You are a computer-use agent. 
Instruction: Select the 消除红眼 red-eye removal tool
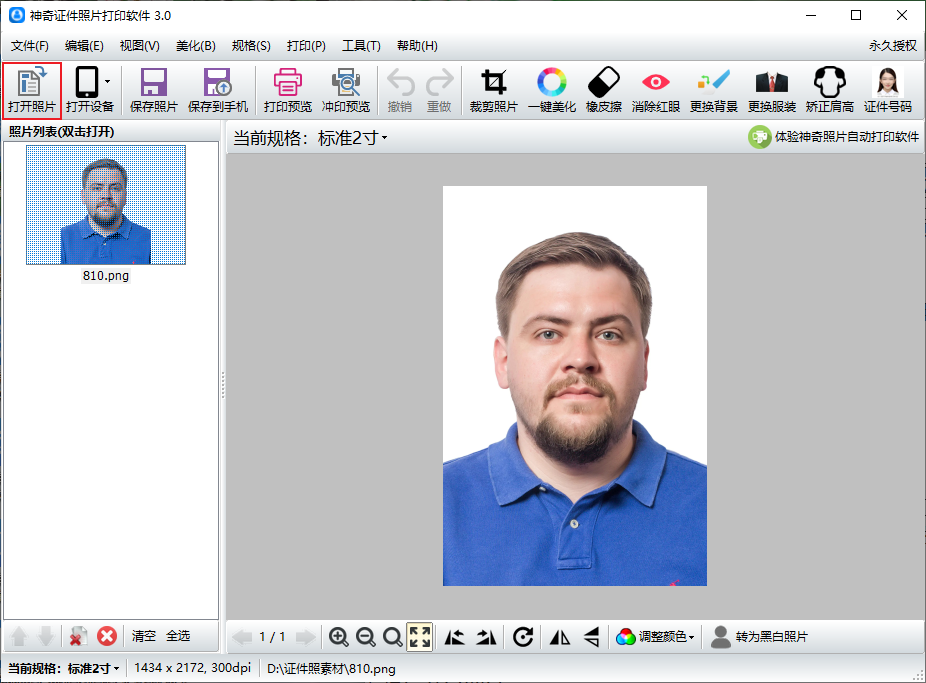(x=656, y=90)
